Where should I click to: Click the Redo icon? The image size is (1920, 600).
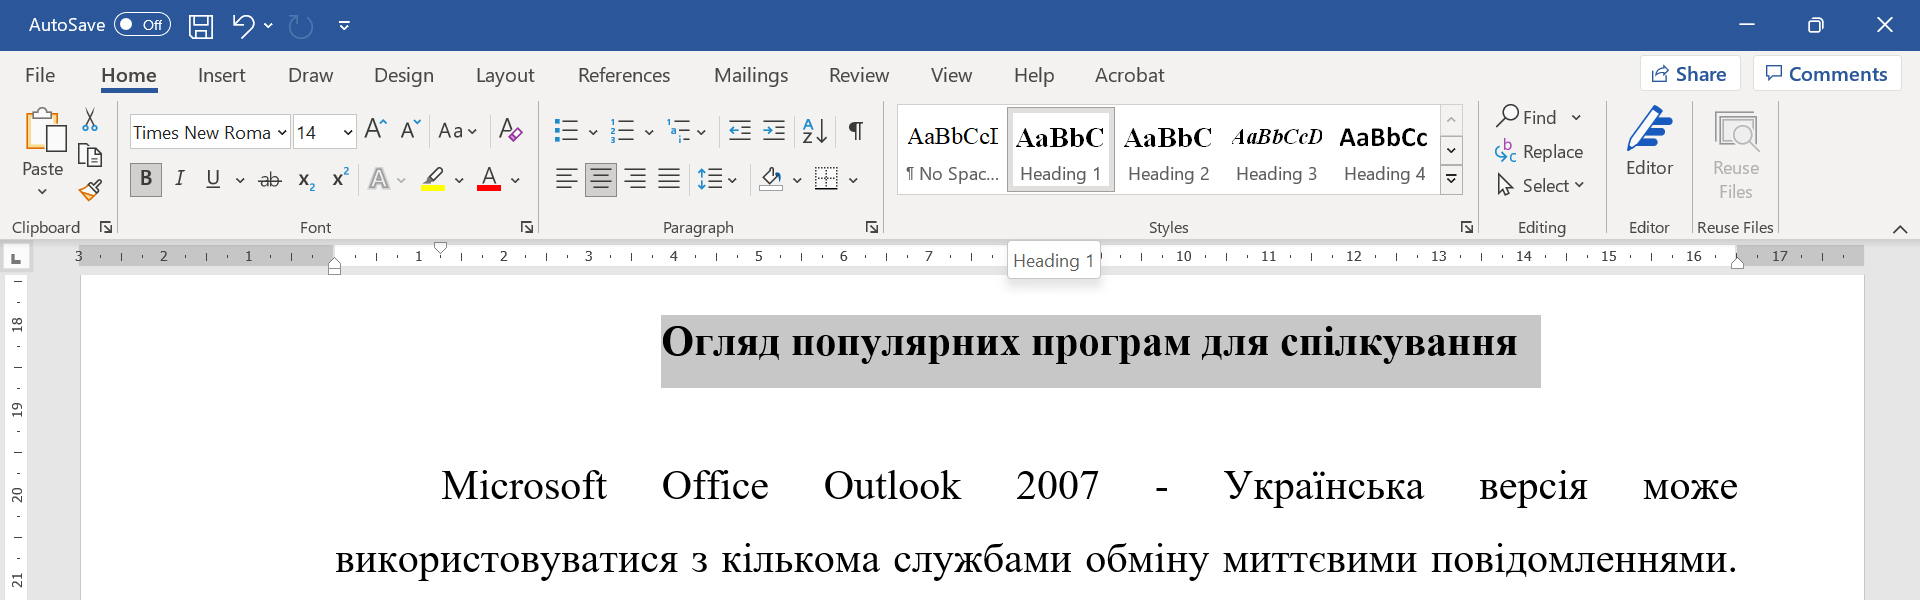coord(301,26)
